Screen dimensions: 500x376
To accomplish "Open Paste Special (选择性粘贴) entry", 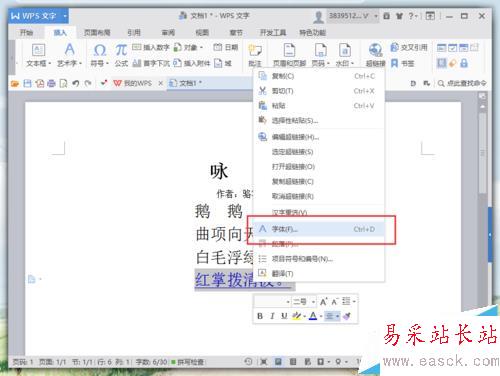I will point(319,120).
